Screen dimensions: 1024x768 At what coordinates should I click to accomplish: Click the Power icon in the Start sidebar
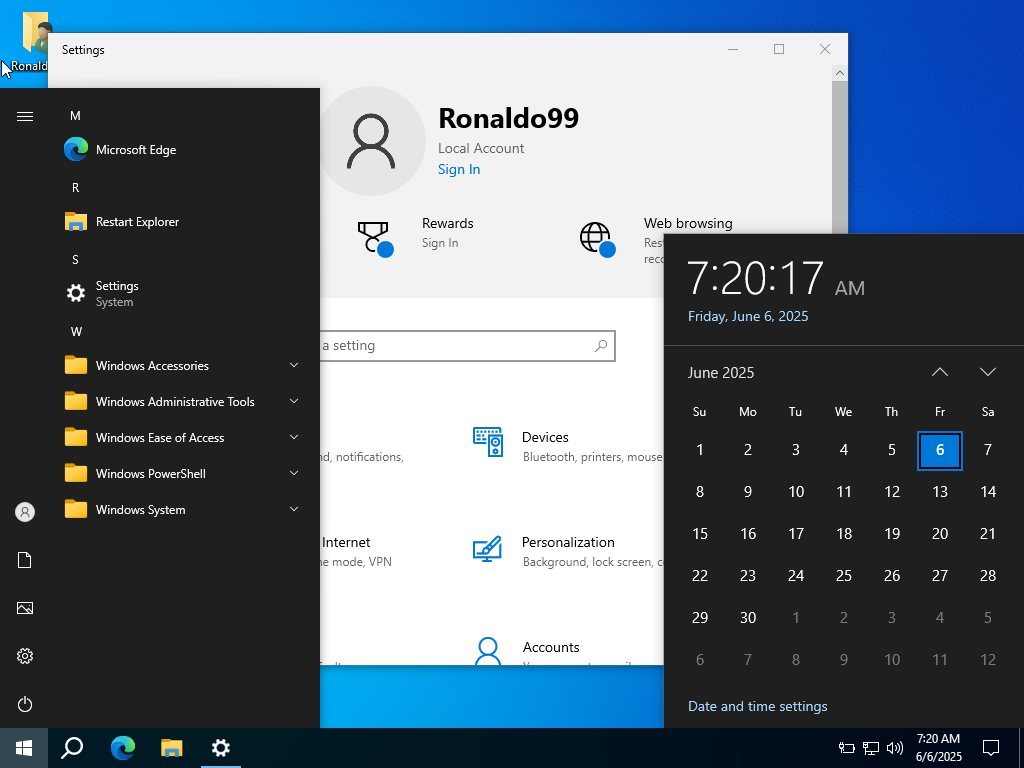point(25,704)
